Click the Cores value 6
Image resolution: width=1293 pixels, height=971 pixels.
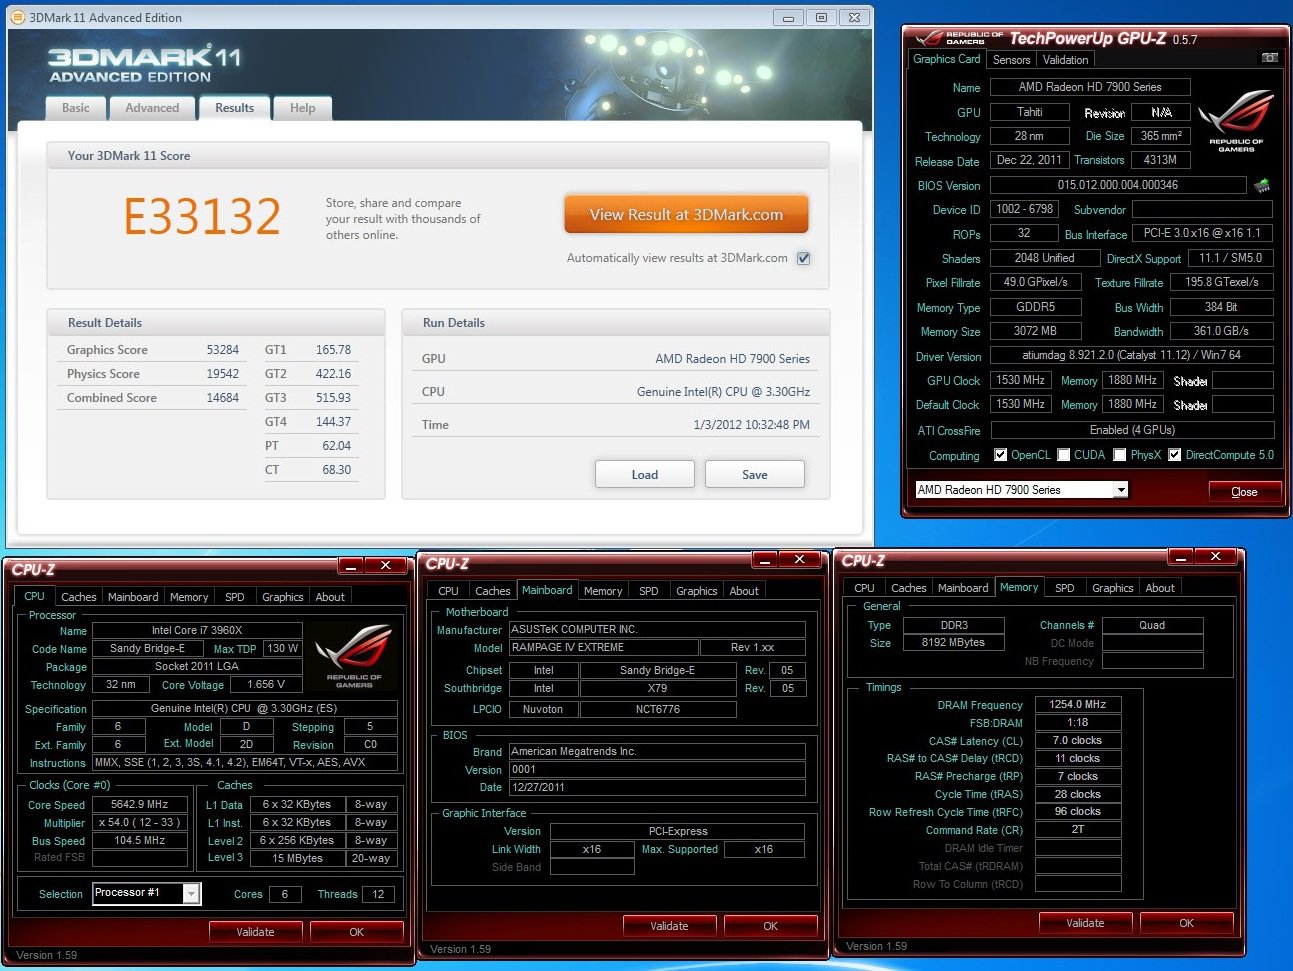(x=285, y=894)
